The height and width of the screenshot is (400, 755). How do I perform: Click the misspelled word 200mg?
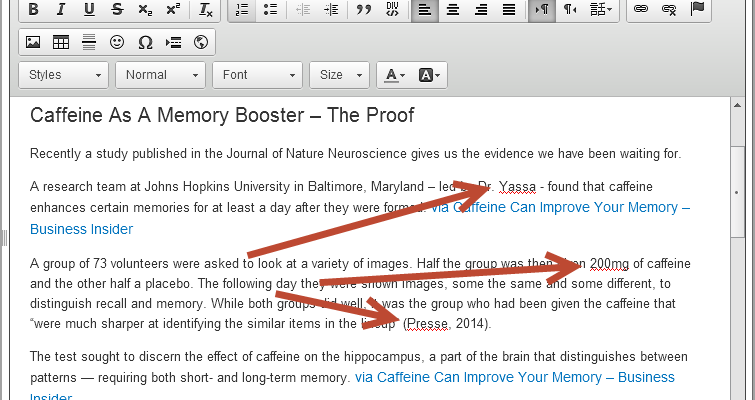pyautogui.click(x=610, y=264)
